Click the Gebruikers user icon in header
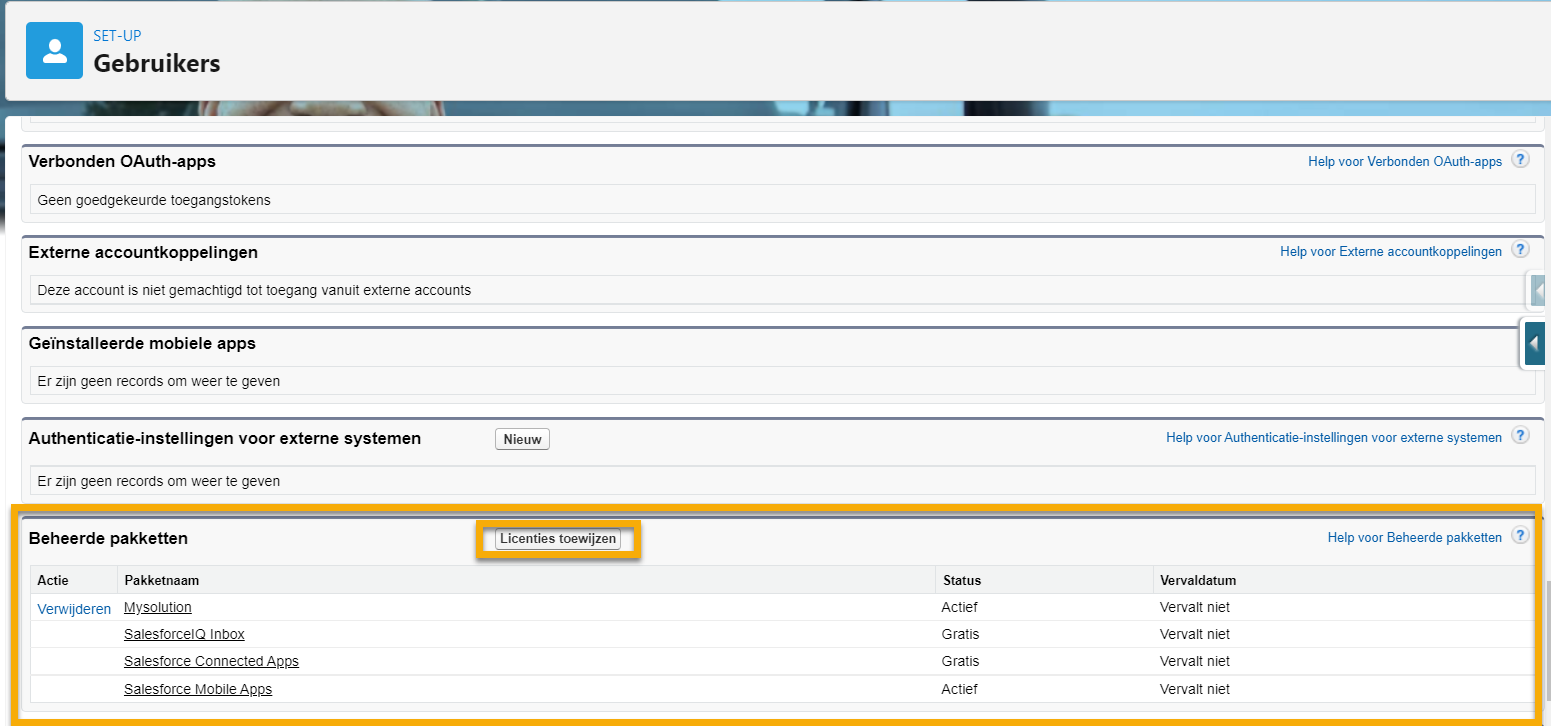This screenshot has height=726, width=1551. tap(54, 50)
